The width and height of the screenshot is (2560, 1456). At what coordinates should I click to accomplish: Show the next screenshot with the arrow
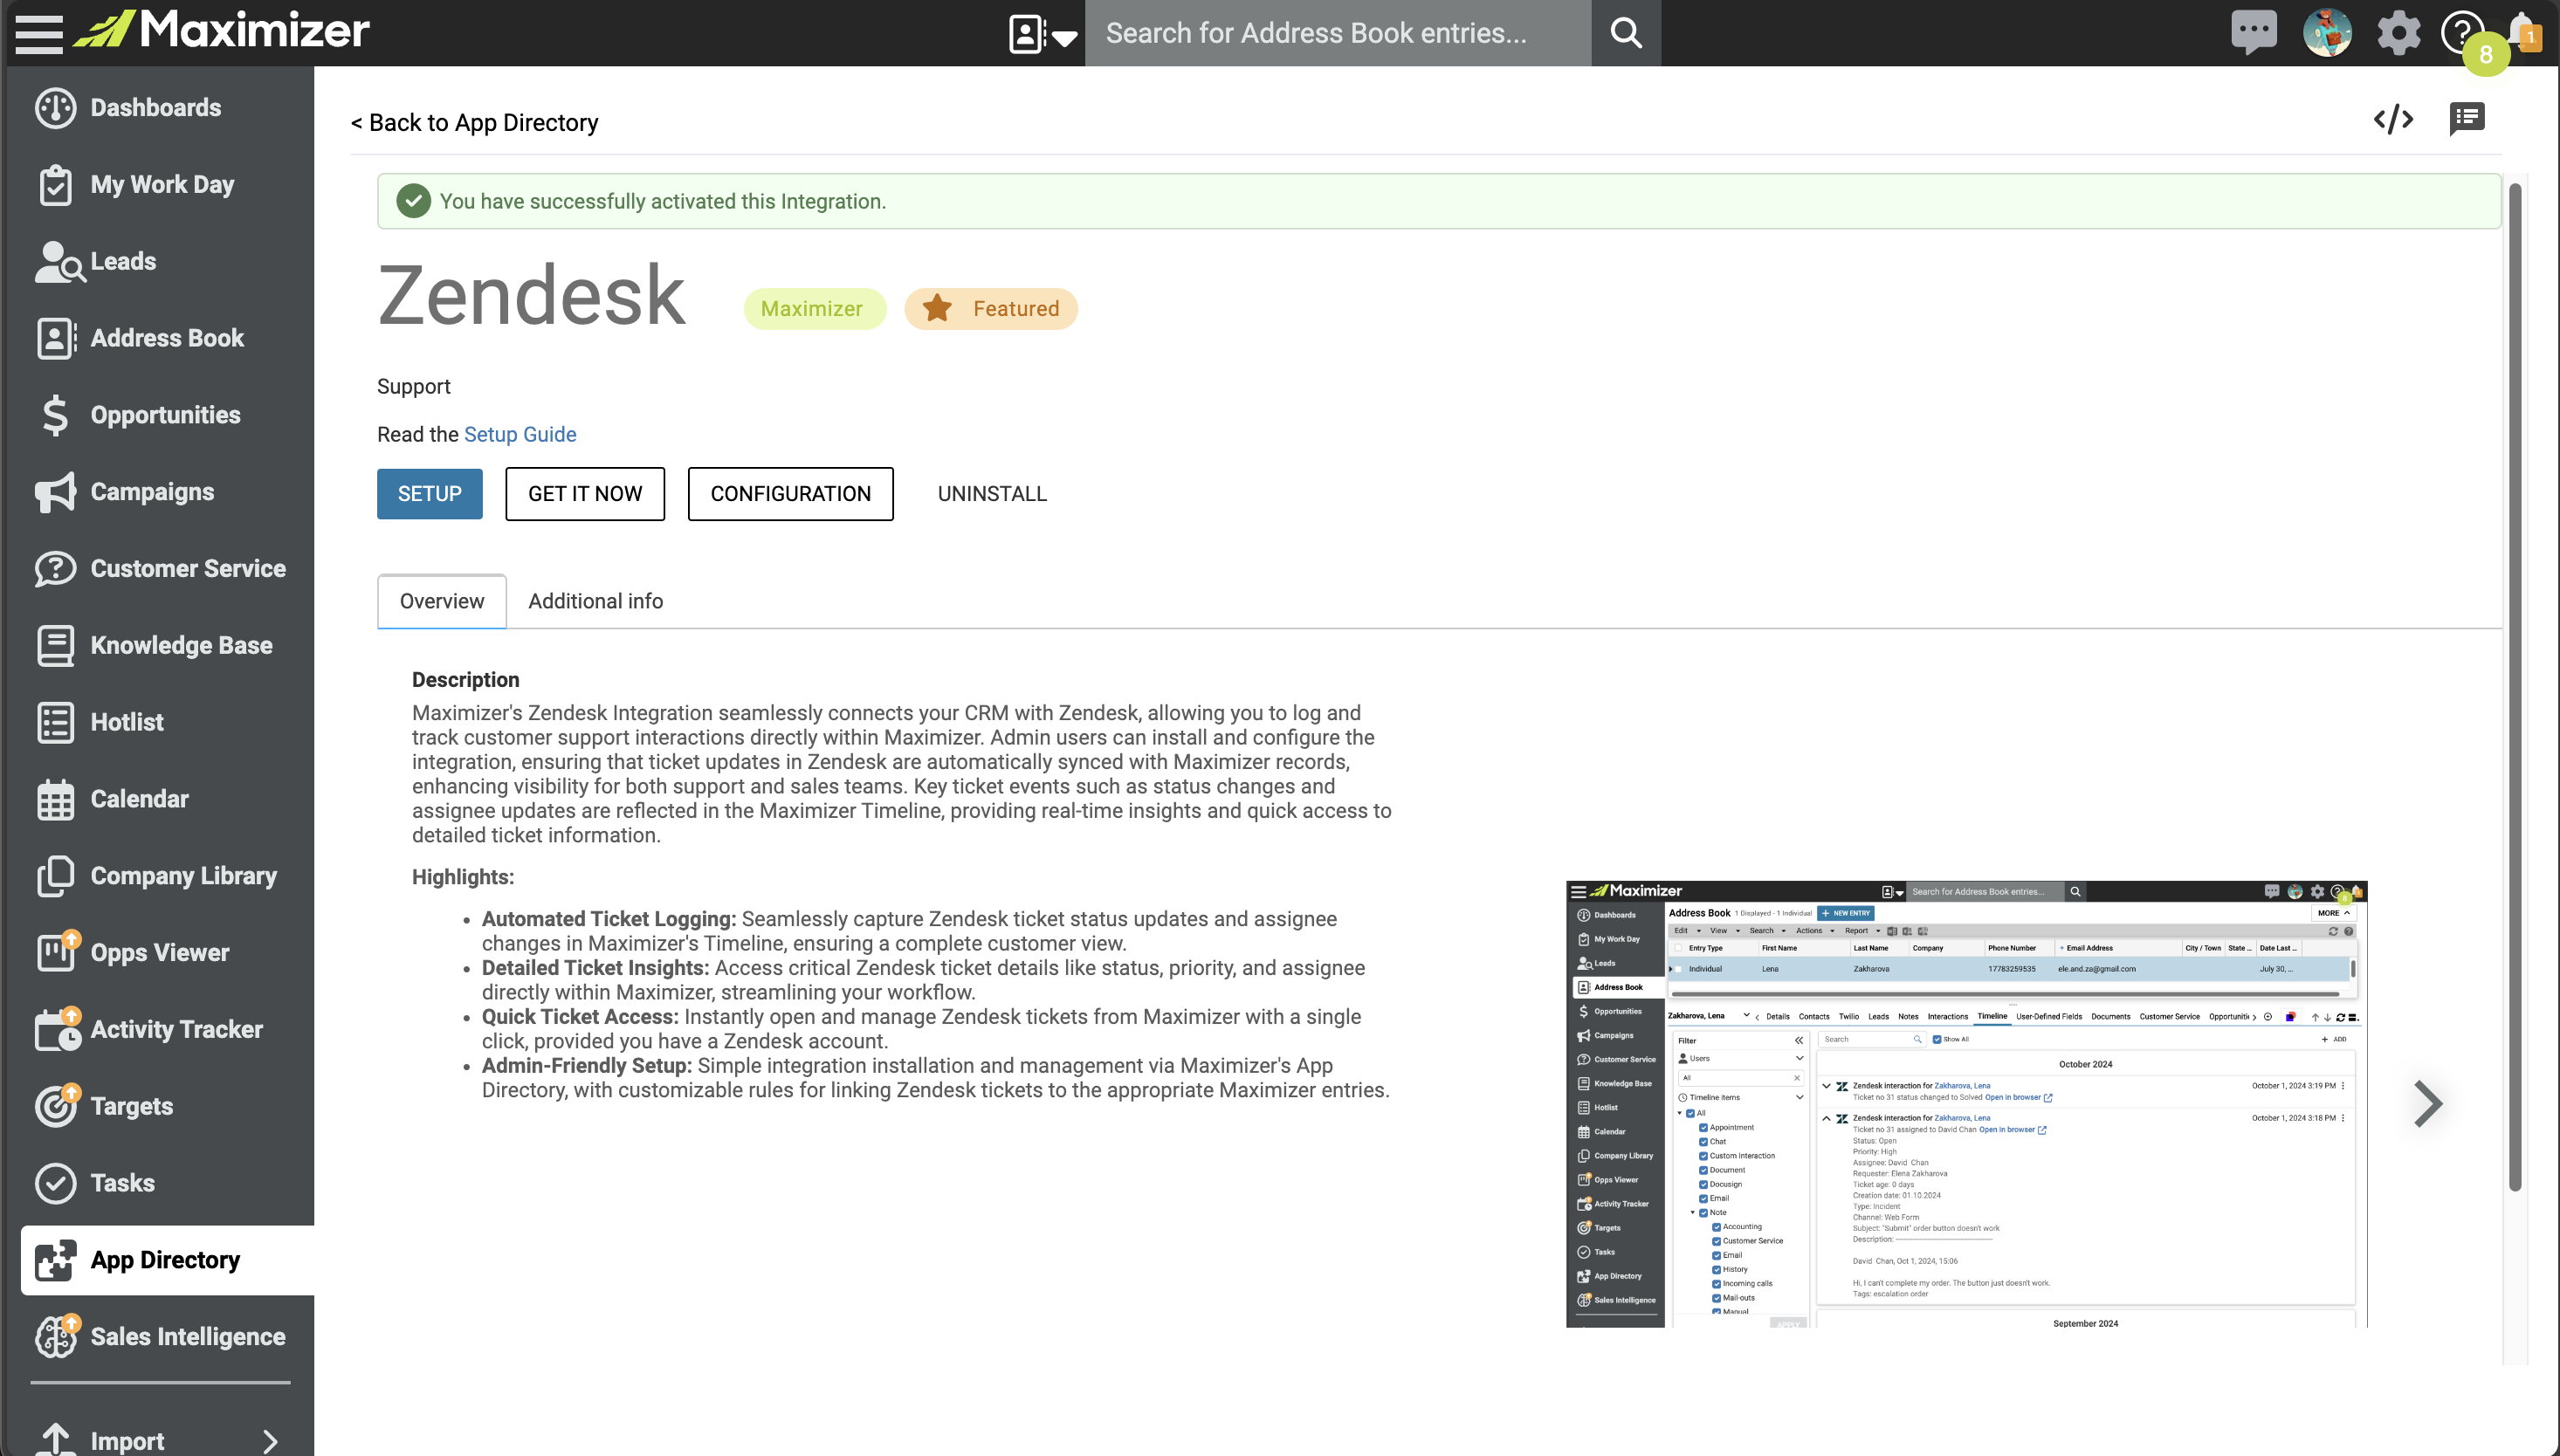pyautogui.click(x=2427, y=1104)
